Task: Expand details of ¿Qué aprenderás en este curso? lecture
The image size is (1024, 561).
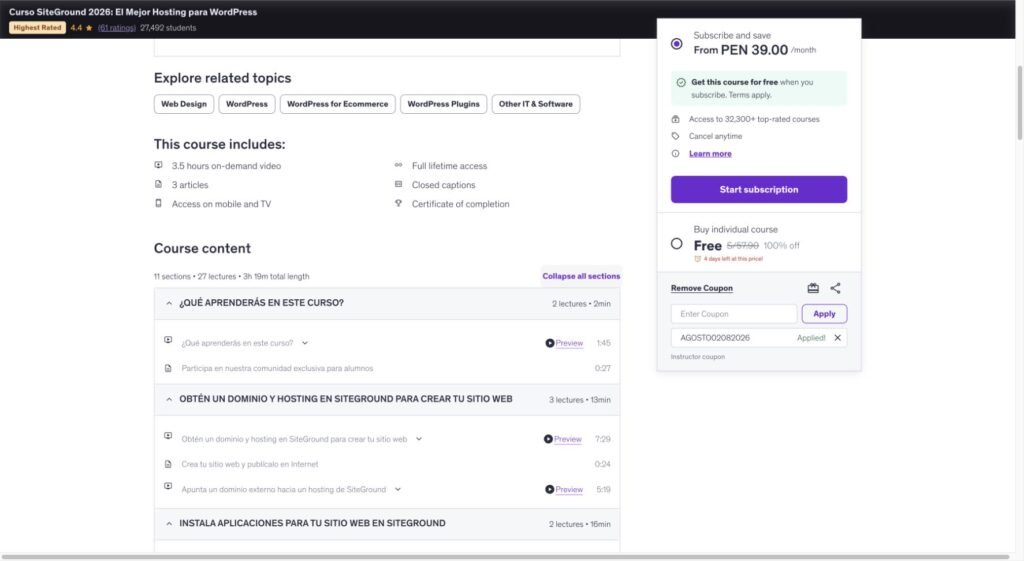Action: point(305,343)
